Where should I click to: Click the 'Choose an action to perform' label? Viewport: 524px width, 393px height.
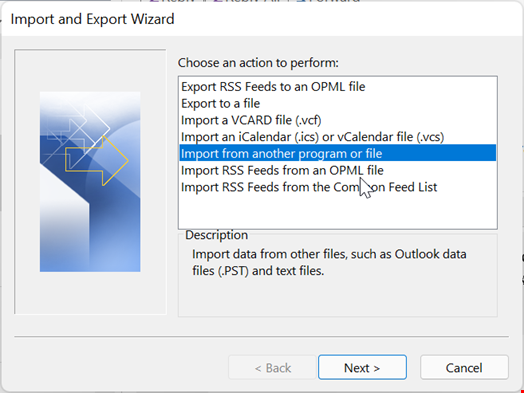tap(258, 63)
